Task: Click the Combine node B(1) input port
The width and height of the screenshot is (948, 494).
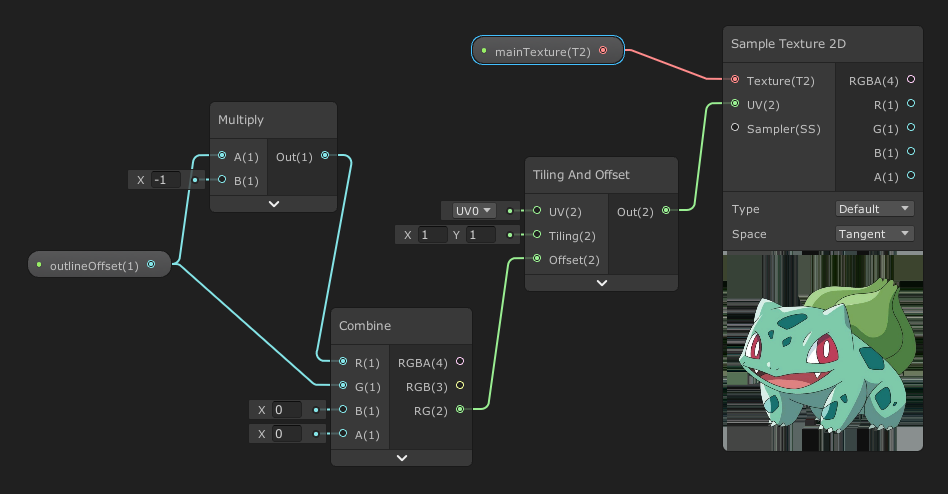Action: [x=343, y=409]
